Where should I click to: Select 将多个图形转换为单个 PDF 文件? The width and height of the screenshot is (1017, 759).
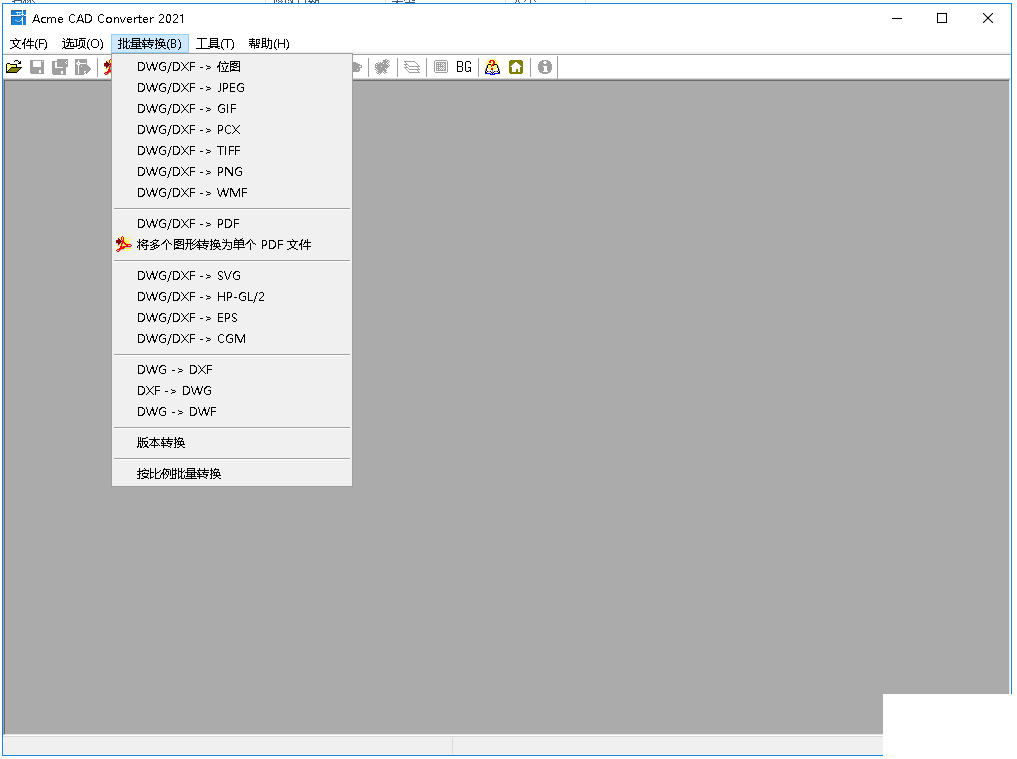coord(232,245)
